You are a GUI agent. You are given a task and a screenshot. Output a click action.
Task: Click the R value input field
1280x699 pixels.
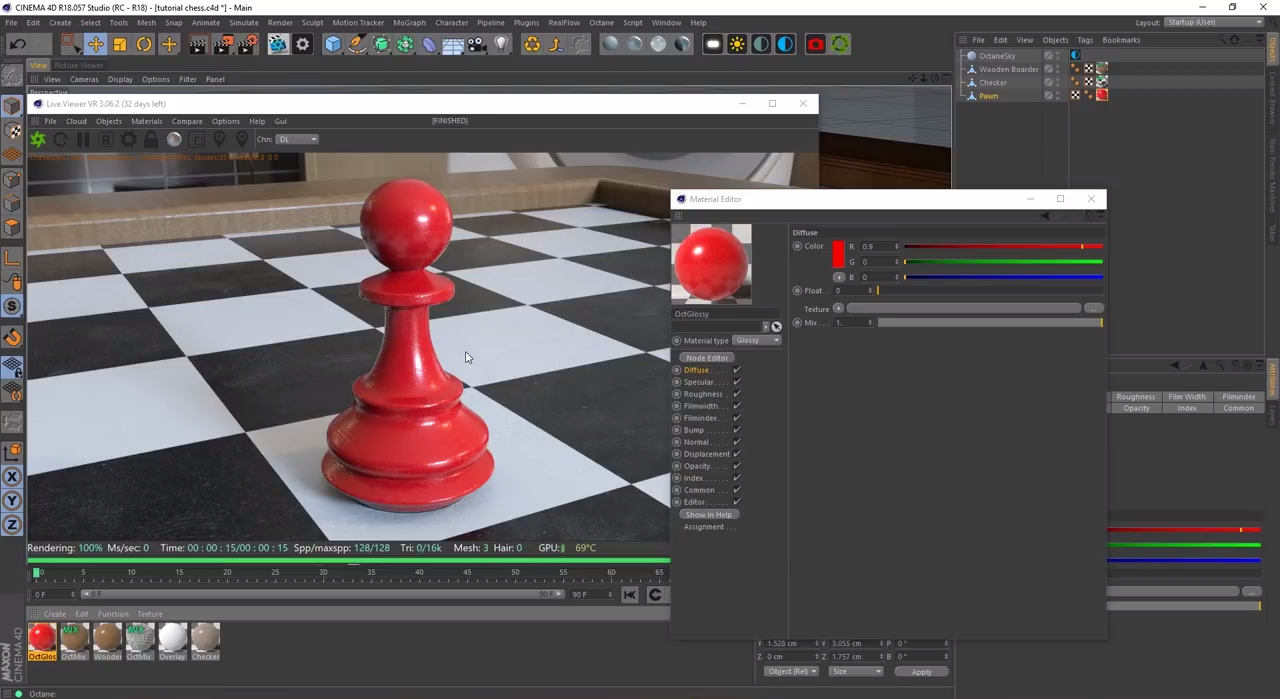point(879,247)
